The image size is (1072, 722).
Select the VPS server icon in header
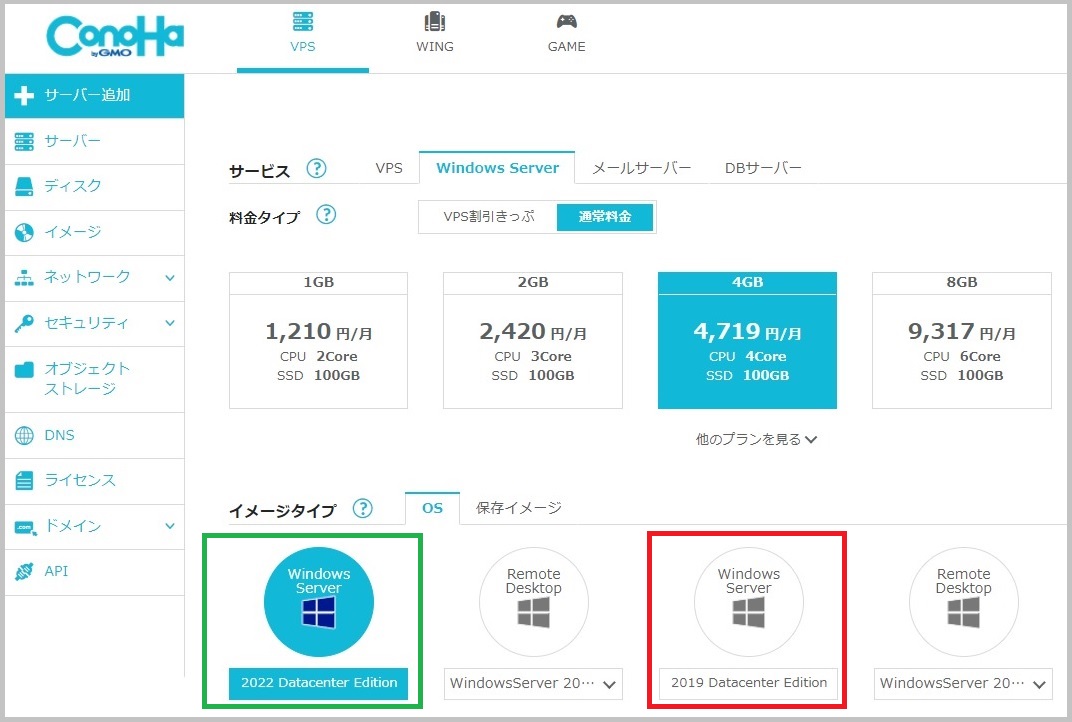[x=302, y=22]
